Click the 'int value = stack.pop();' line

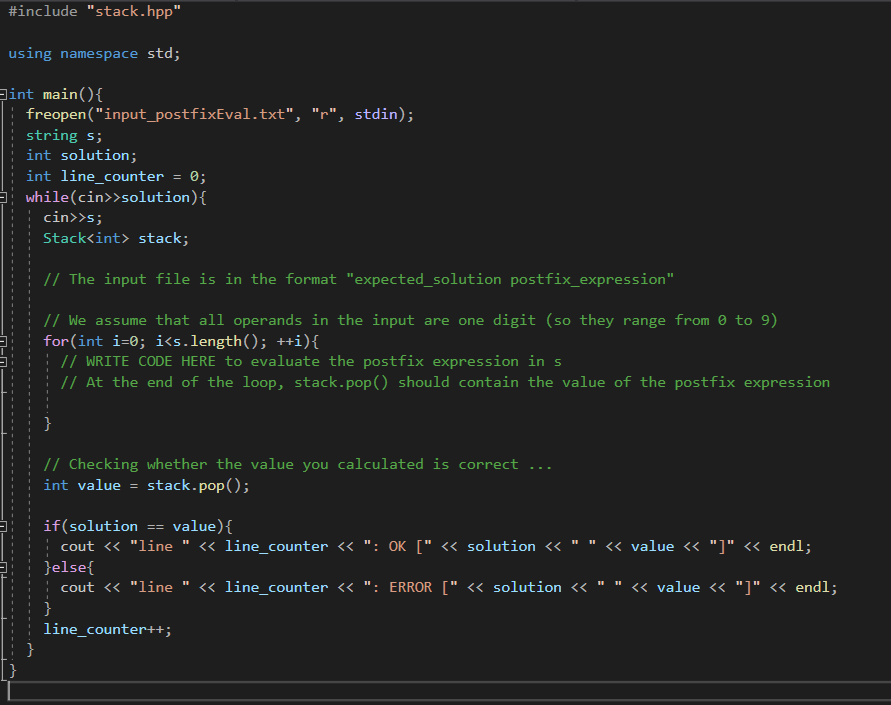147,486
